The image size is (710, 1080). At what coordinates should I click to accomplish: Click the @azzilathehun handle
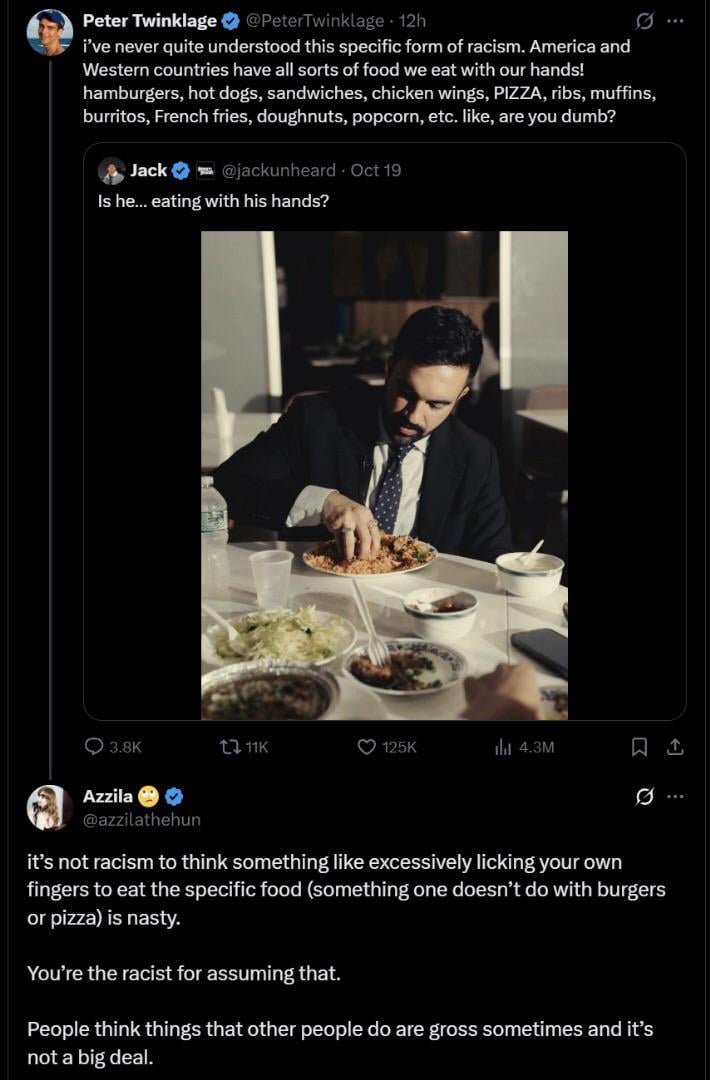[141, 819]
